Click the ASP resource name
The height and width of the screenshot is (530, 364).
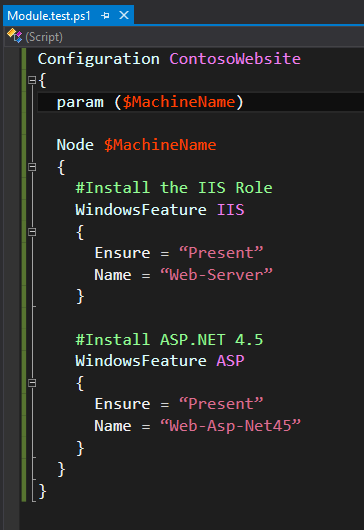pos(230,361)
